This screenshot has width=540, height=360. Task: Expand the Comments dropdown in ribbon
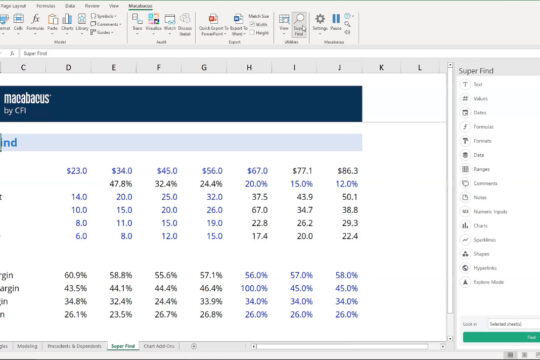coord(106,24)
